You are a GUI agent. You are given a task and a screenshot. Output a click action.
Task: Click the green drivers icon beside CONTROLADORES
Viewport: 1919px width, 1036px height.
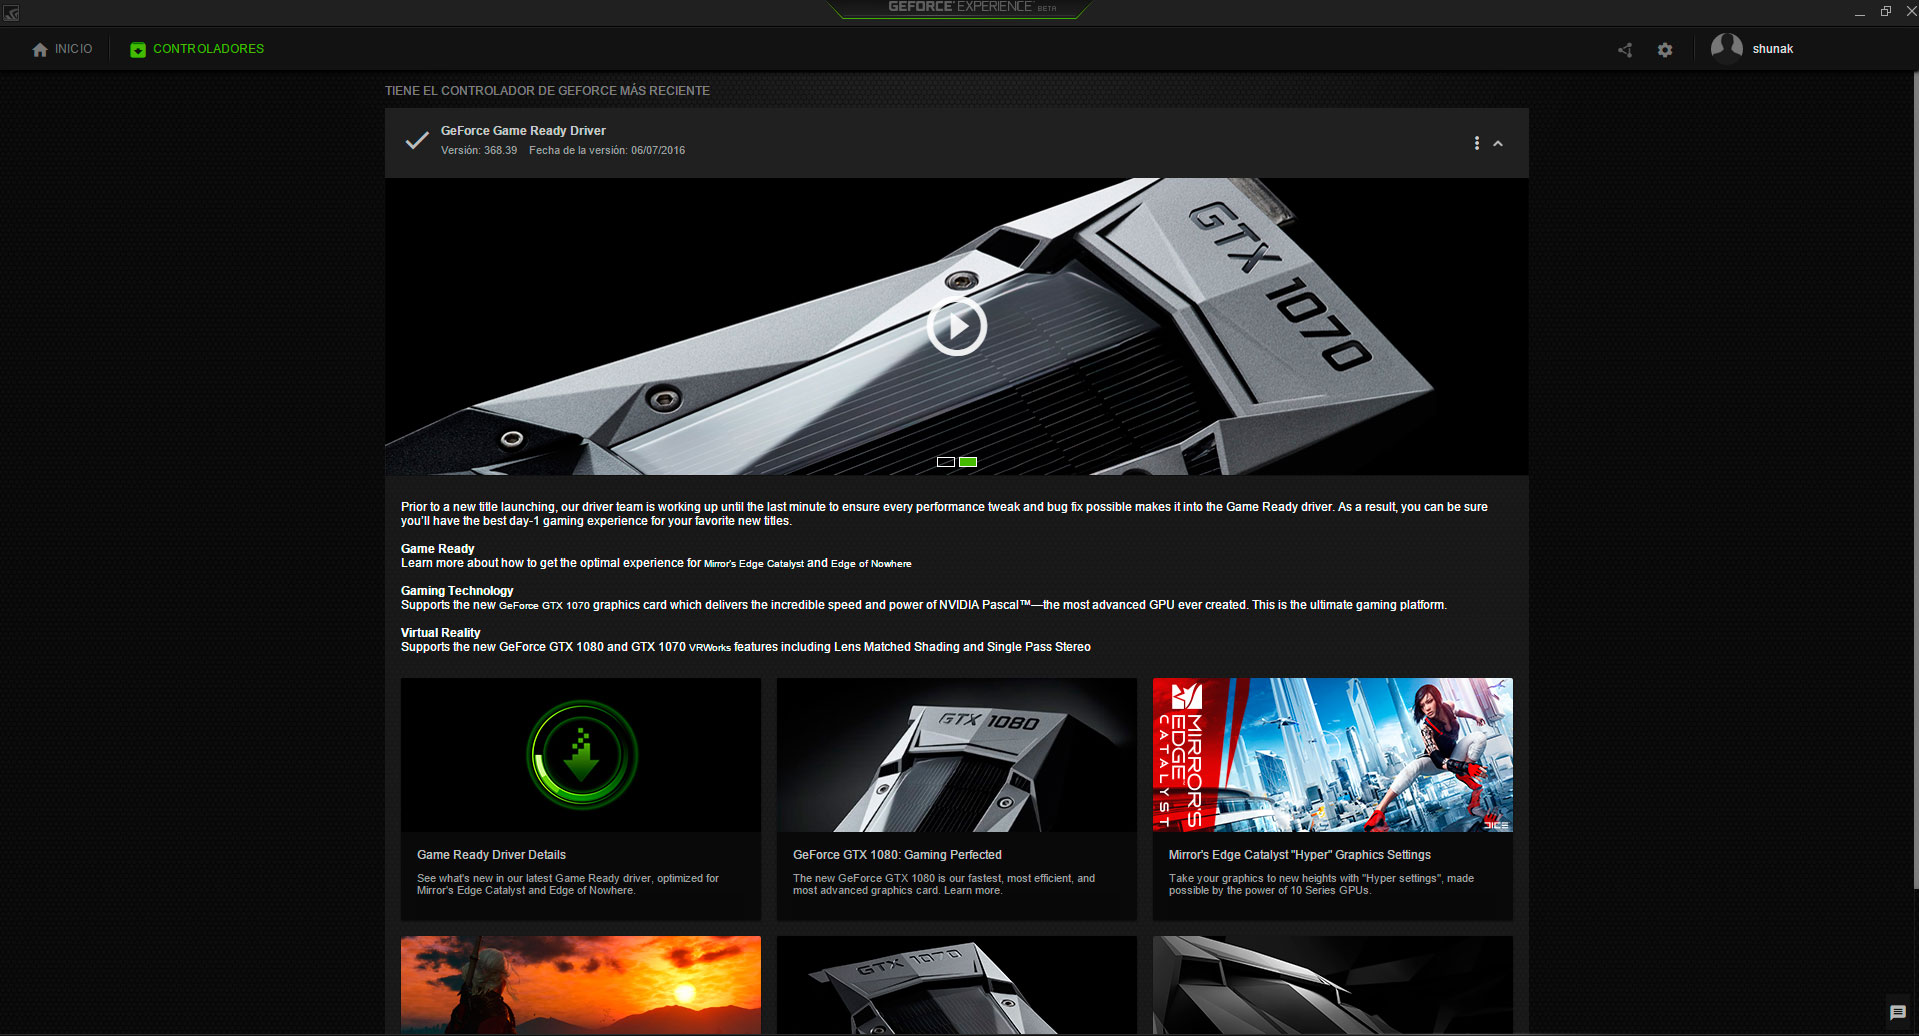click(138, 50)
